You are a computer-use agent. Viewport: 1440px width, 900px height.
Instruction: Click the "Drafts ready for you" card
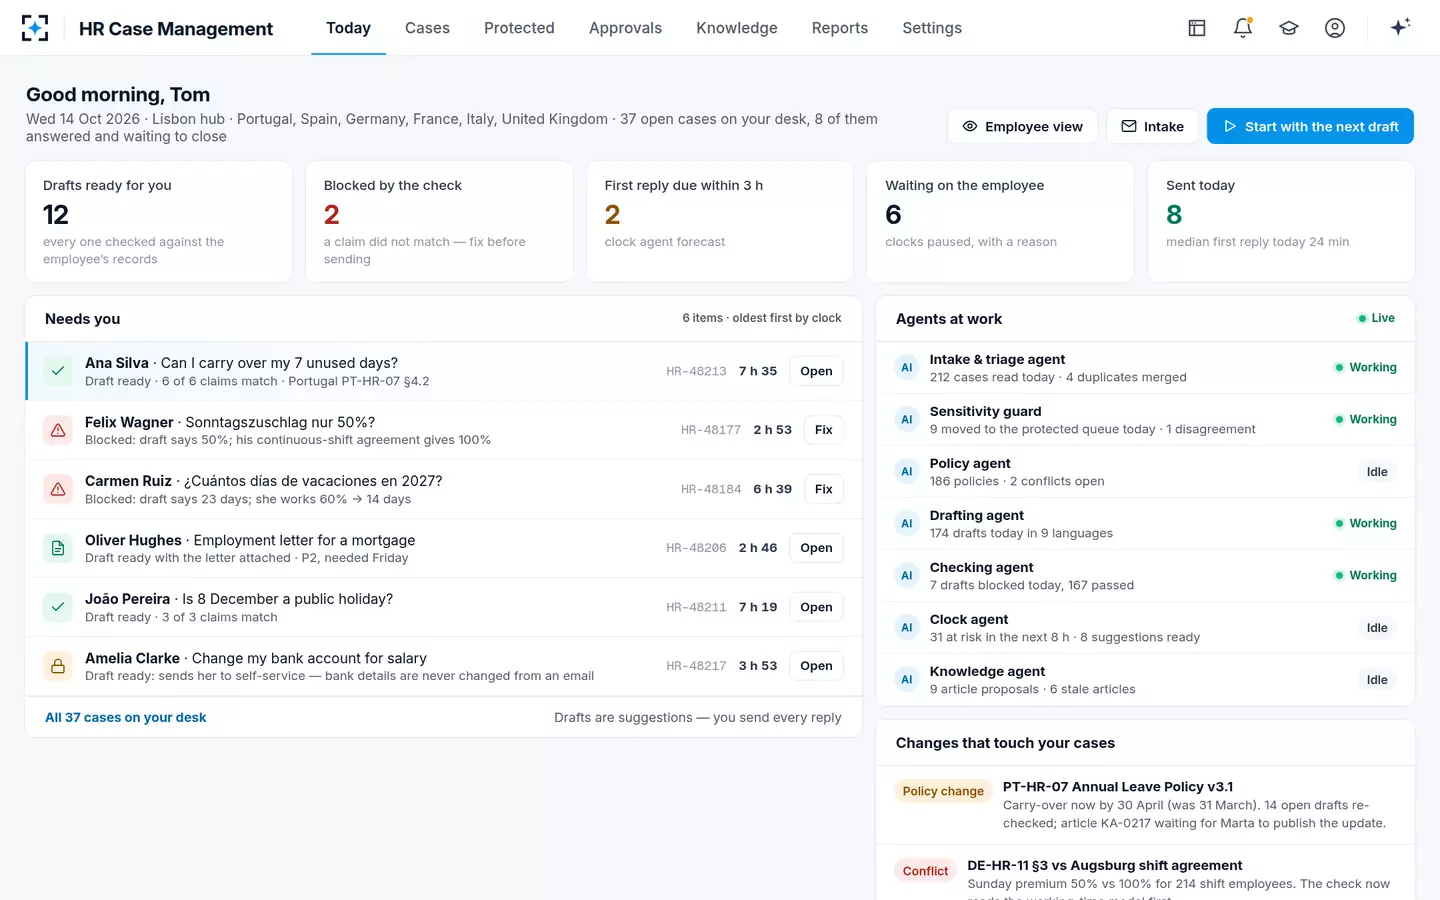[159, 222]
